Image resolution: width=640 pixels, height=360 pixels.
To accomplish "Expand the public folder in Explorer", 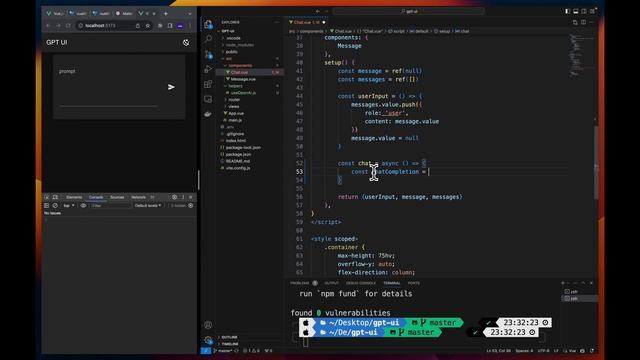I will pyautogui.click(x=231, y=52).
